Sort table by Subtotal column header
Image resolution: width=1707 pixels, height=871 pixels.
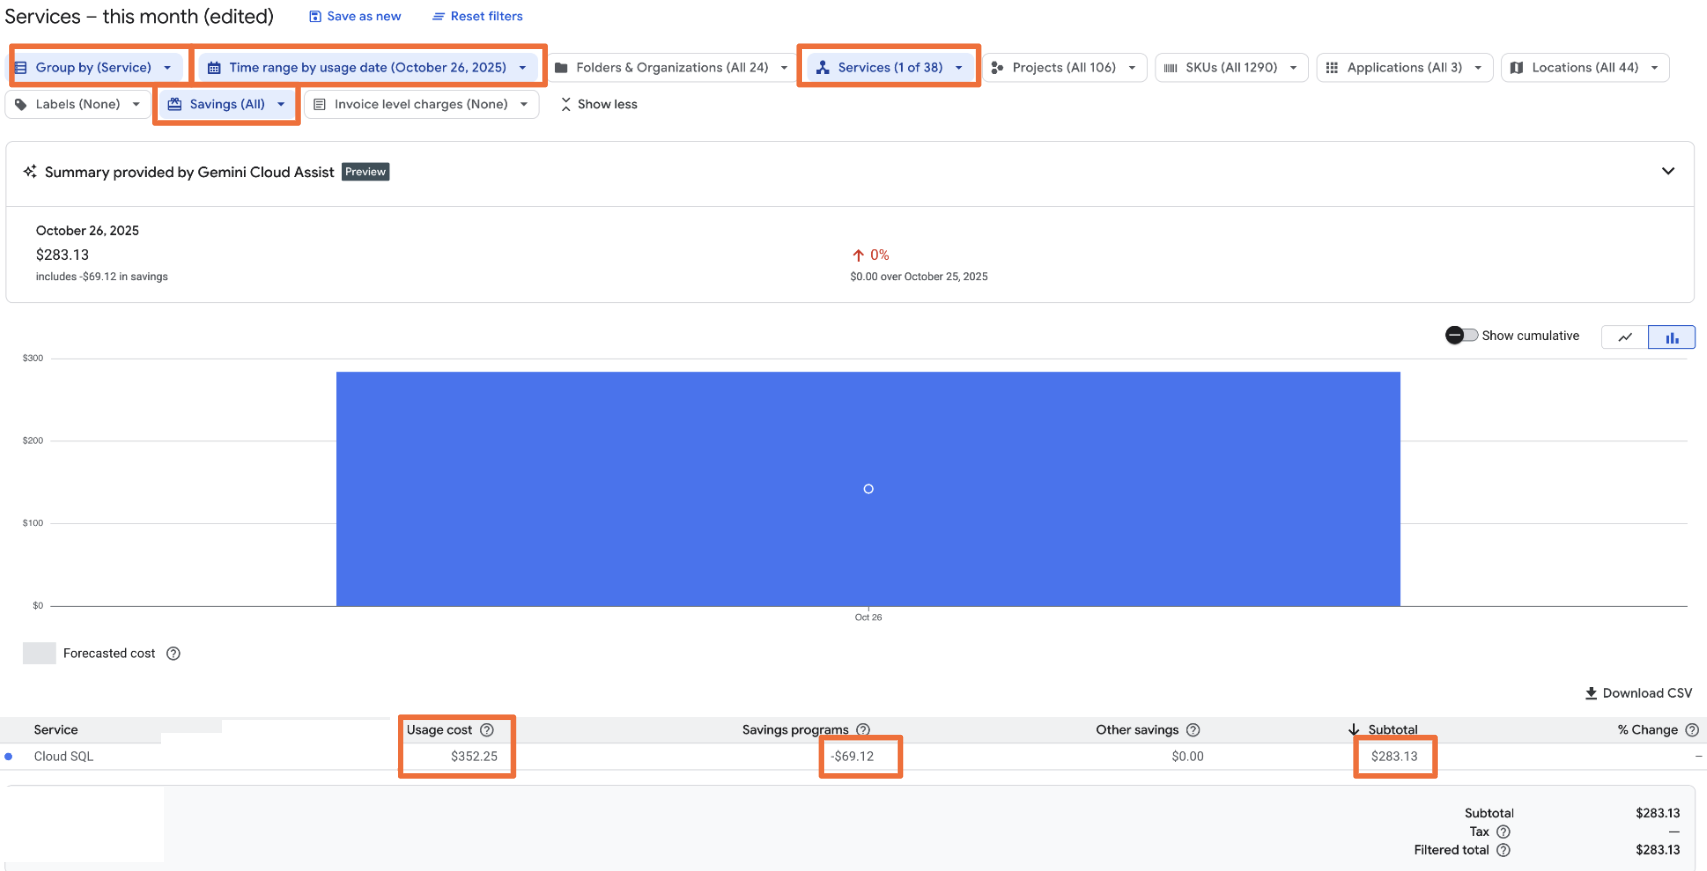pos(1392,730)
